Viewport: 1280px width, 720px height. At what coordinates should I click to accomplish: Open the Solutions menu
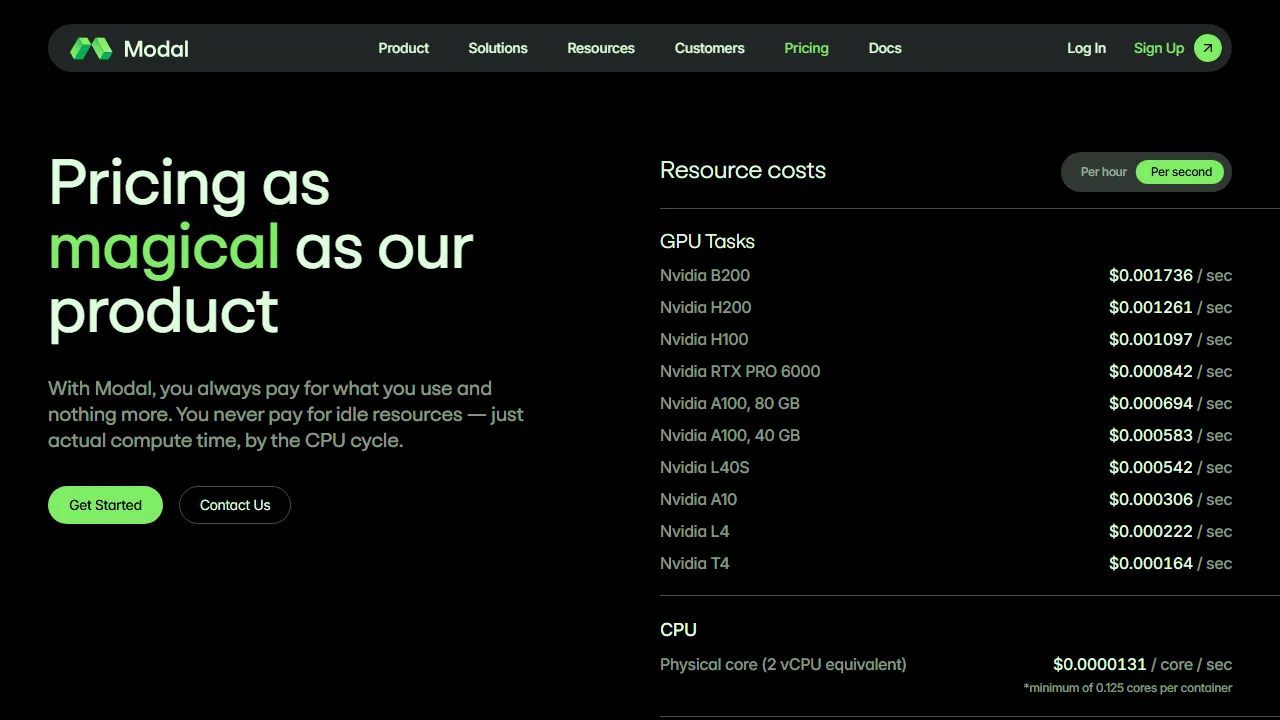498,48
